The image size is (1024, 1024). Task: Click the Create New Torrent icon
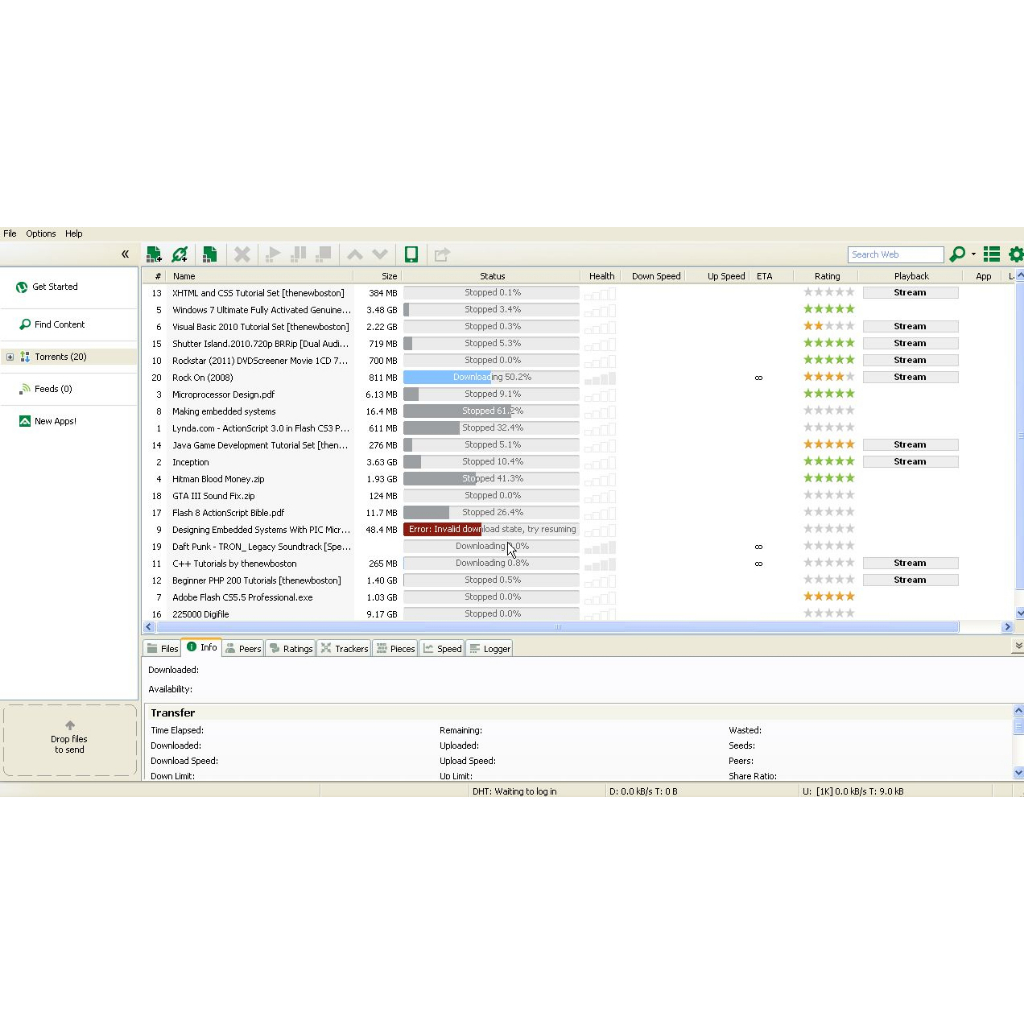tap(210, 255)
